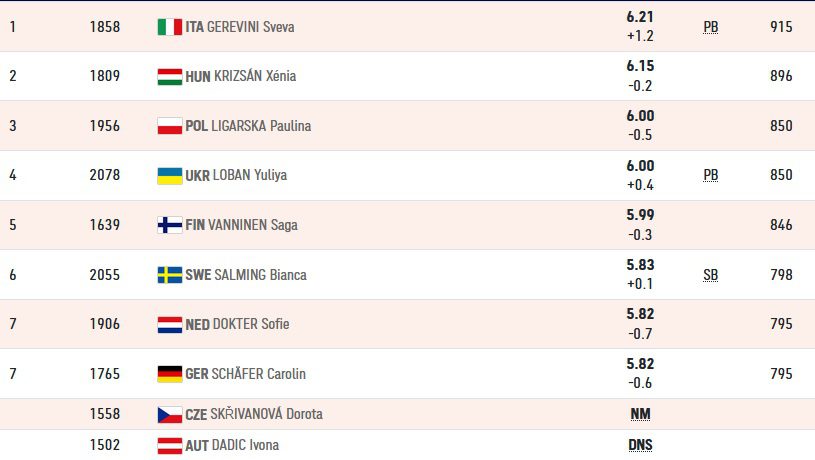
Task: Open athlete KRIZSÁN Xénia's profile
Action: [x=255, y=76]
